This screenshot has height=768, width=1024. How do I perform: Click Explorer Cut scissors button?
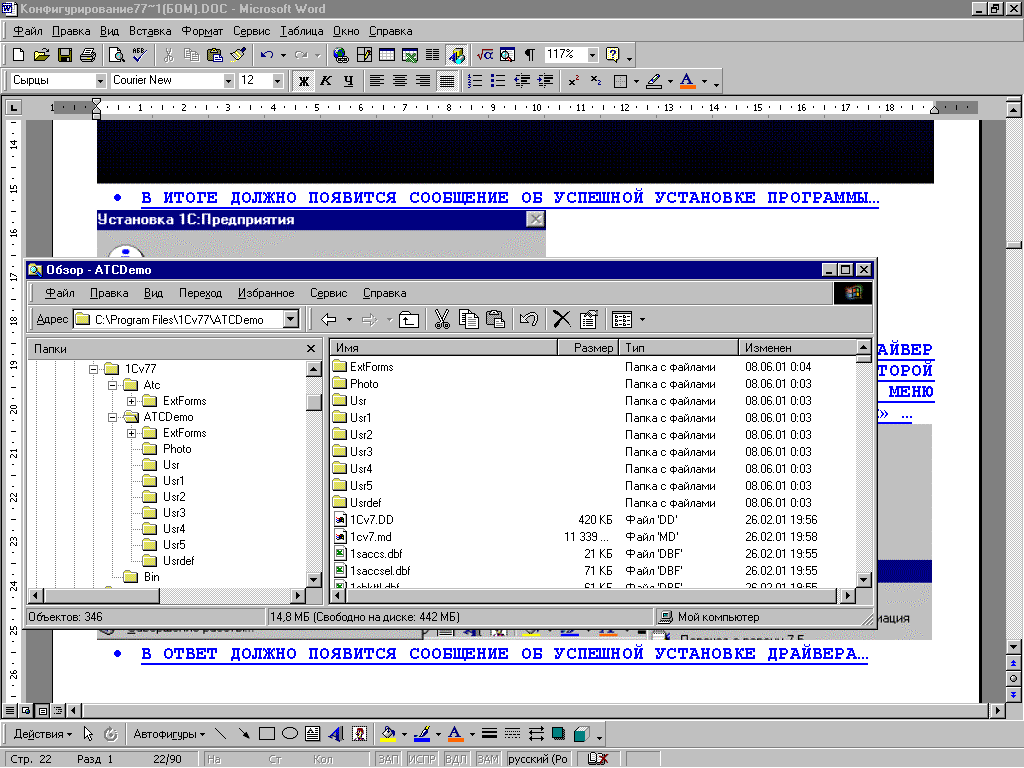pyautogui.click(x=442, y=320)
